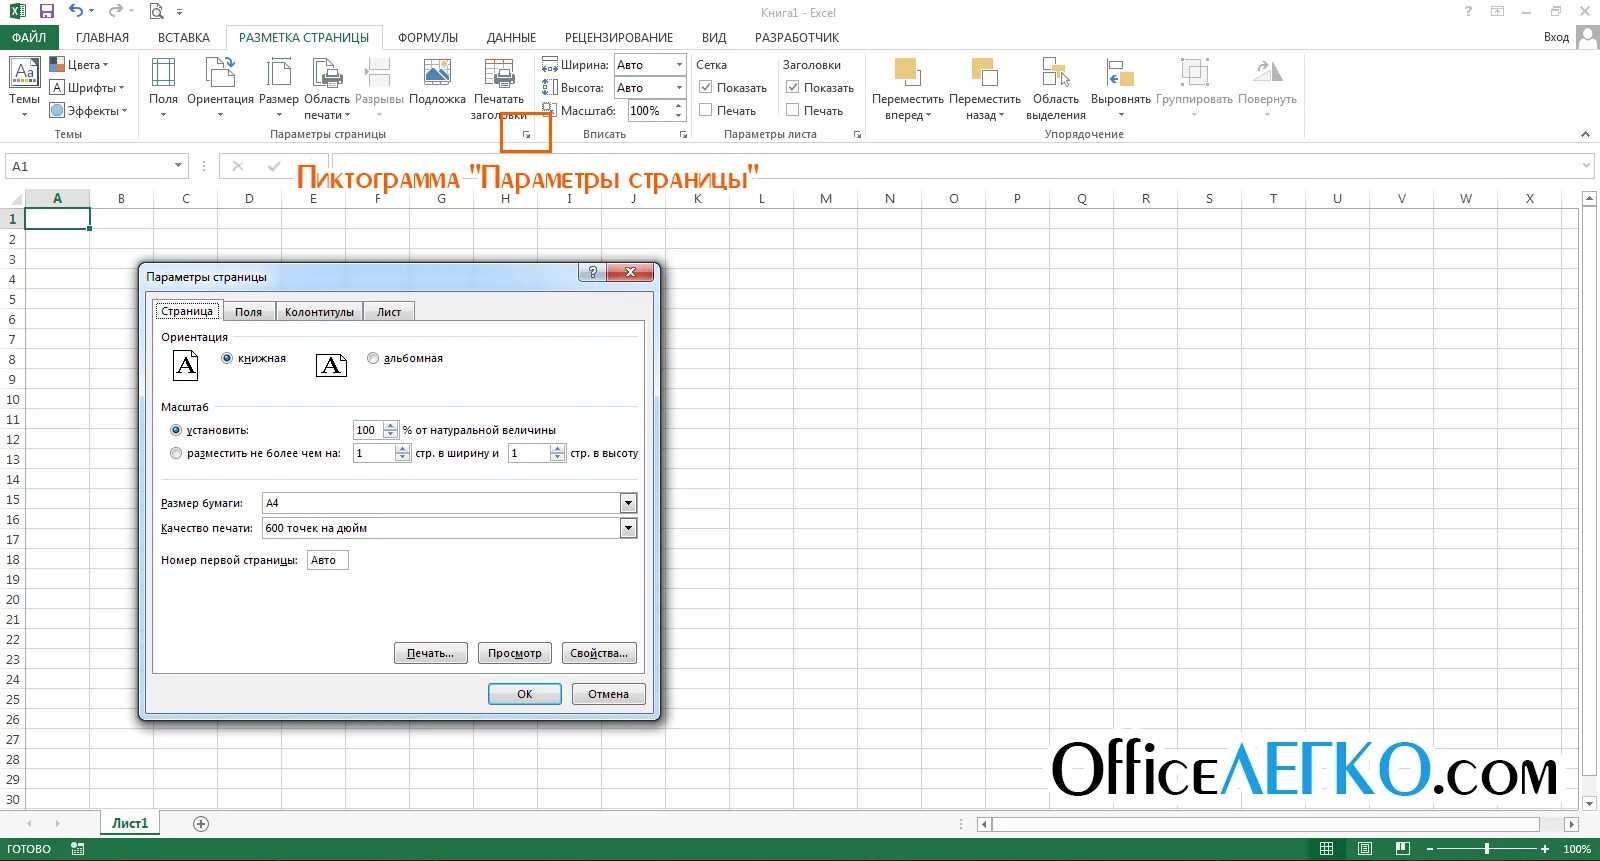The height and width of the screenshot is (861, 1600).
Task: Click the macro record icon in status bar
Action: pos(78,849)
